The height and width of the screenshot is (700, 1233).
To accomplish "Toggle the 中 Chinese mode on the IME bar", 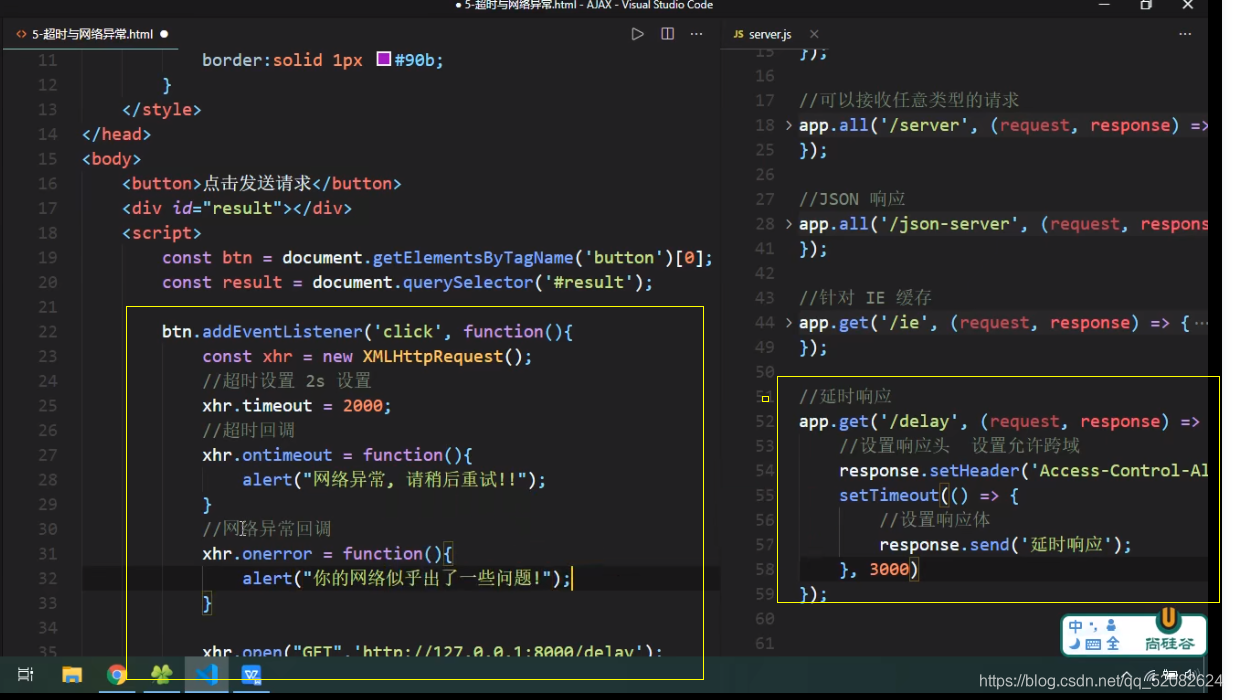I will tap(1076, 626).
